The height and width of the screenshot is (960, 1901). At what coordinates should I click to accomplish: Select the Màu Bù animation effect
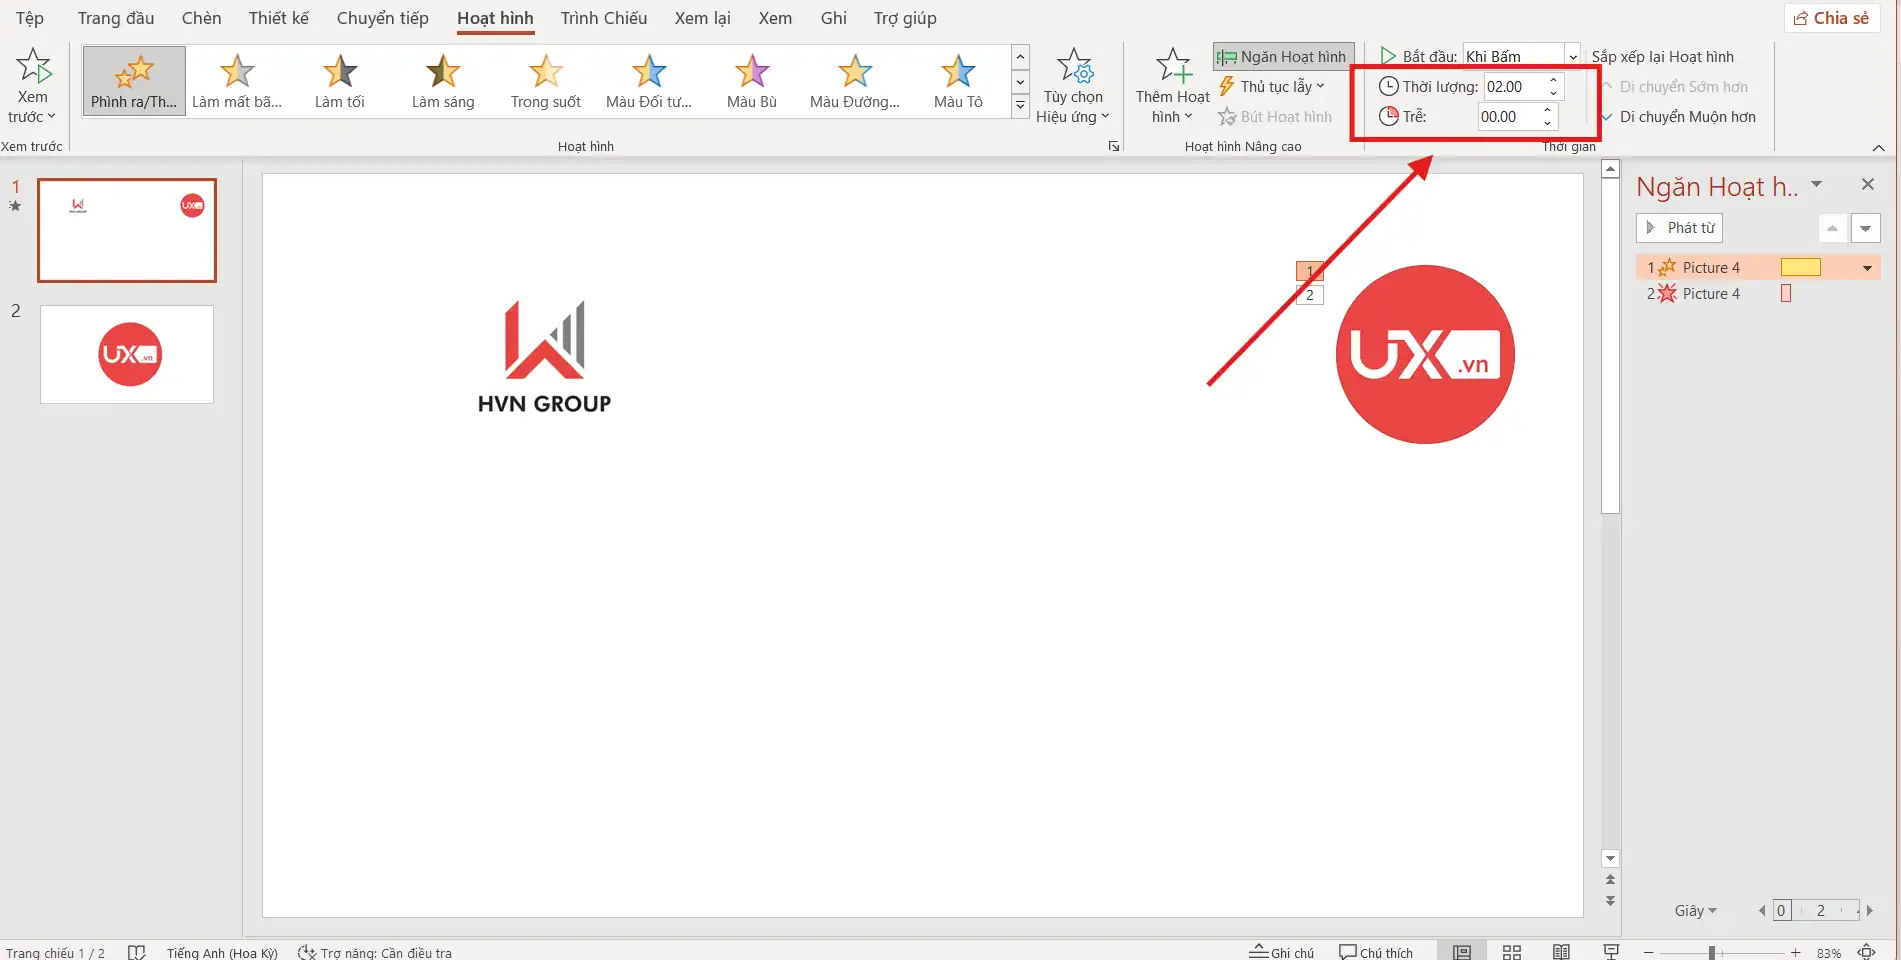(x=751, y=81)
